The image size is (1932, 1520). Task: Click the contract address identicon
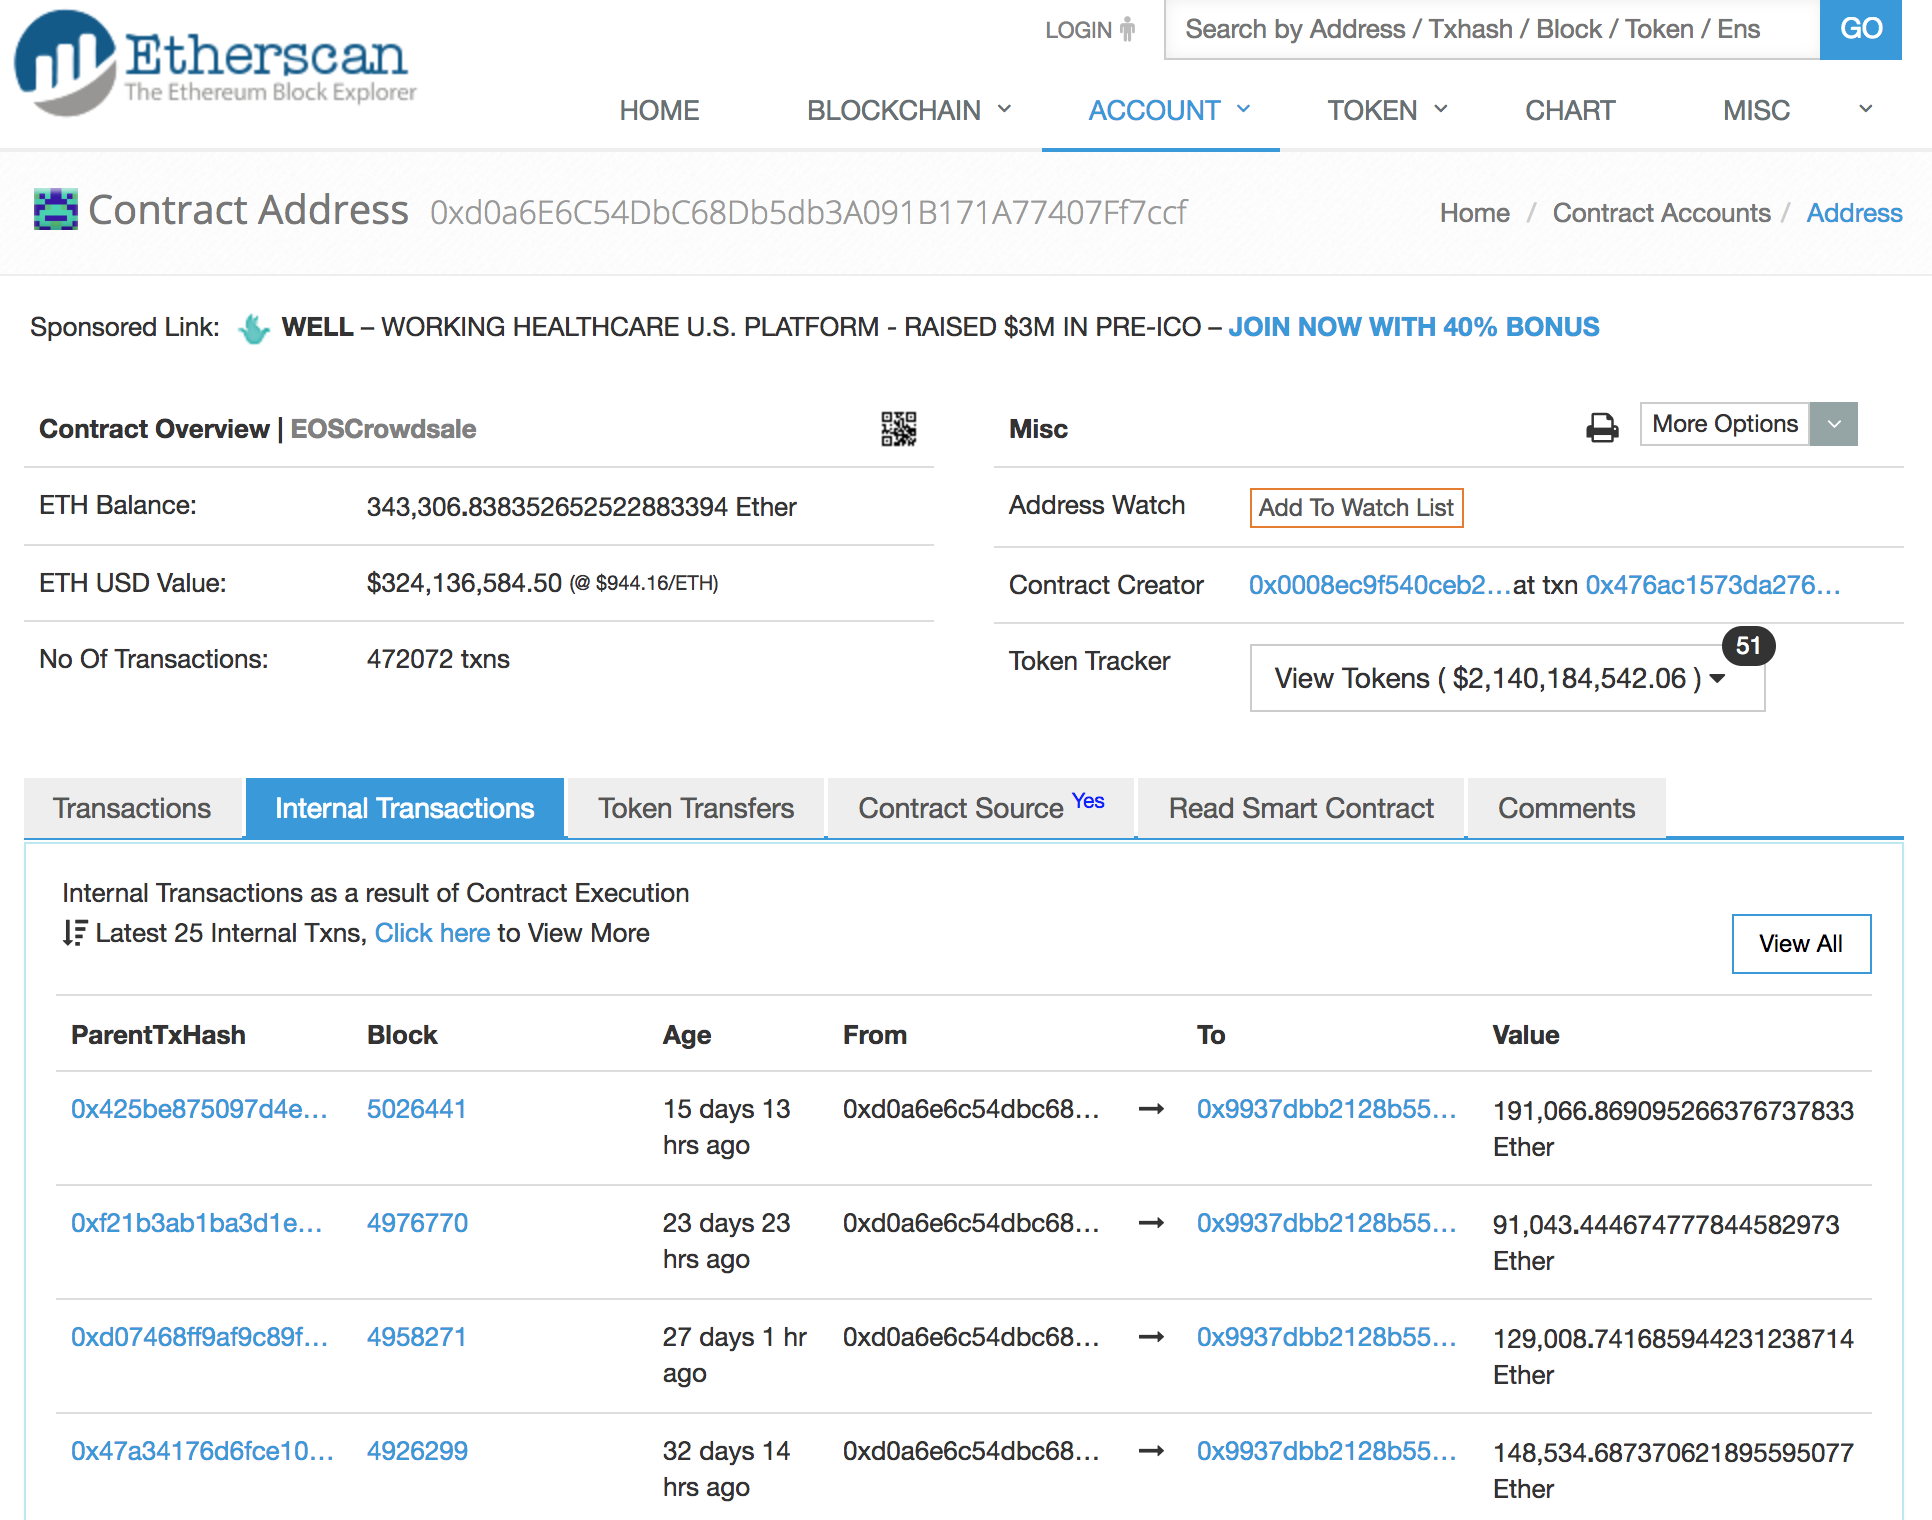(56, 209)
